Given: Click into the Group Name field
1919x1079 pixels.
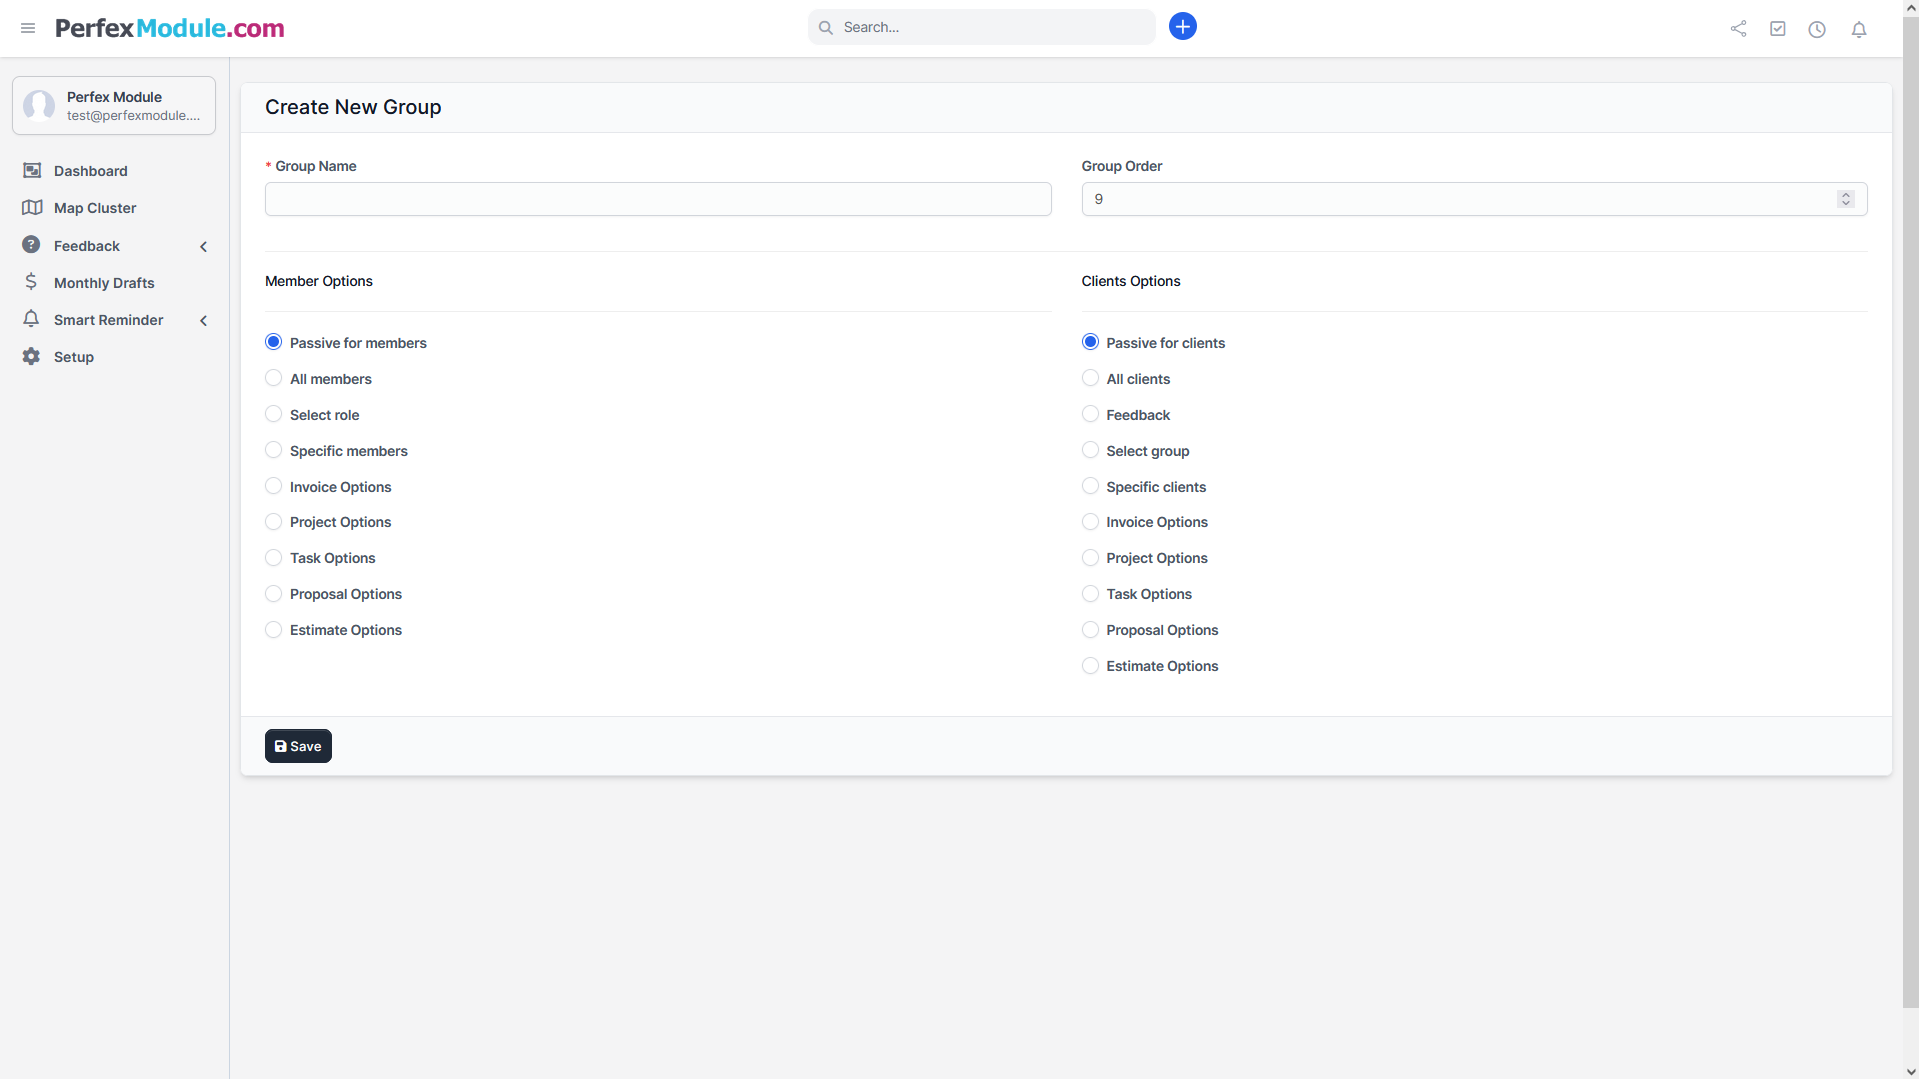Looking at the screenshot, I should [x=657, y=199].
